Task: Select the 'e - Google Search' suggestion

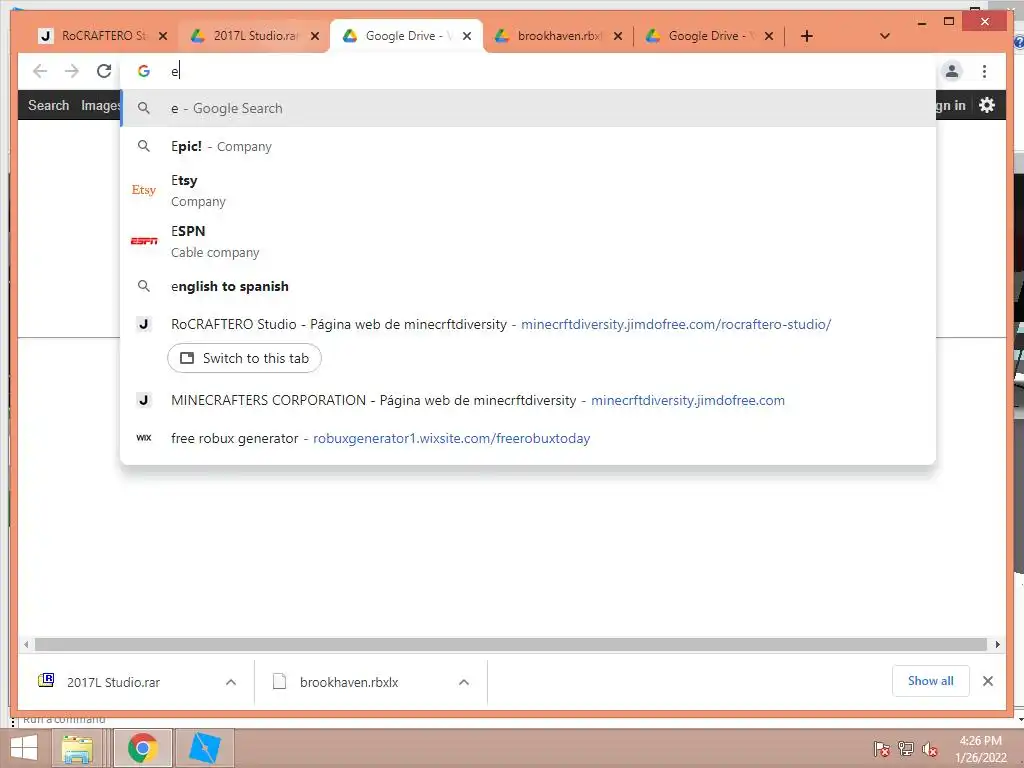Action: coord(528,108)
